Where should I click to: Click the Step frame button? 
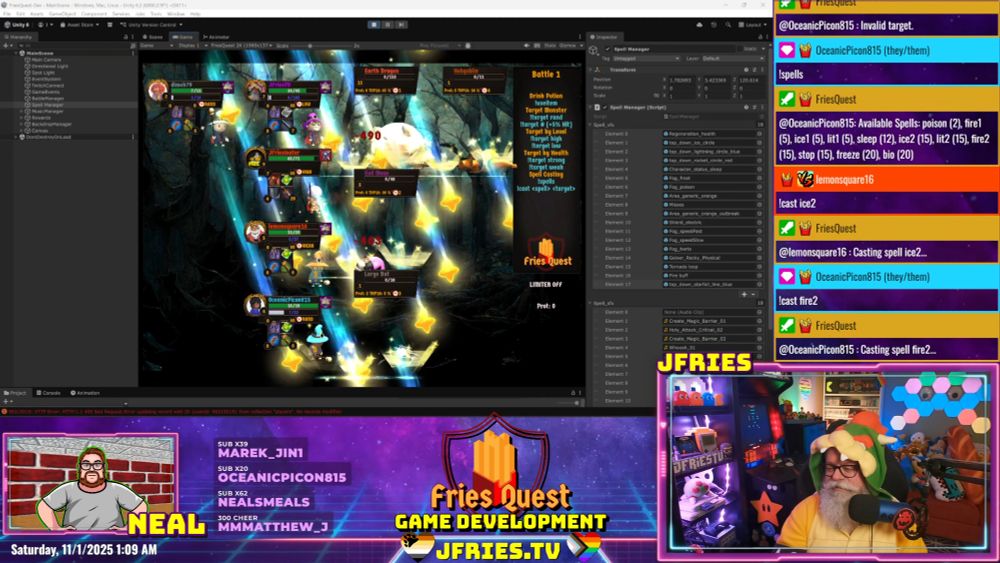point(401,24)
